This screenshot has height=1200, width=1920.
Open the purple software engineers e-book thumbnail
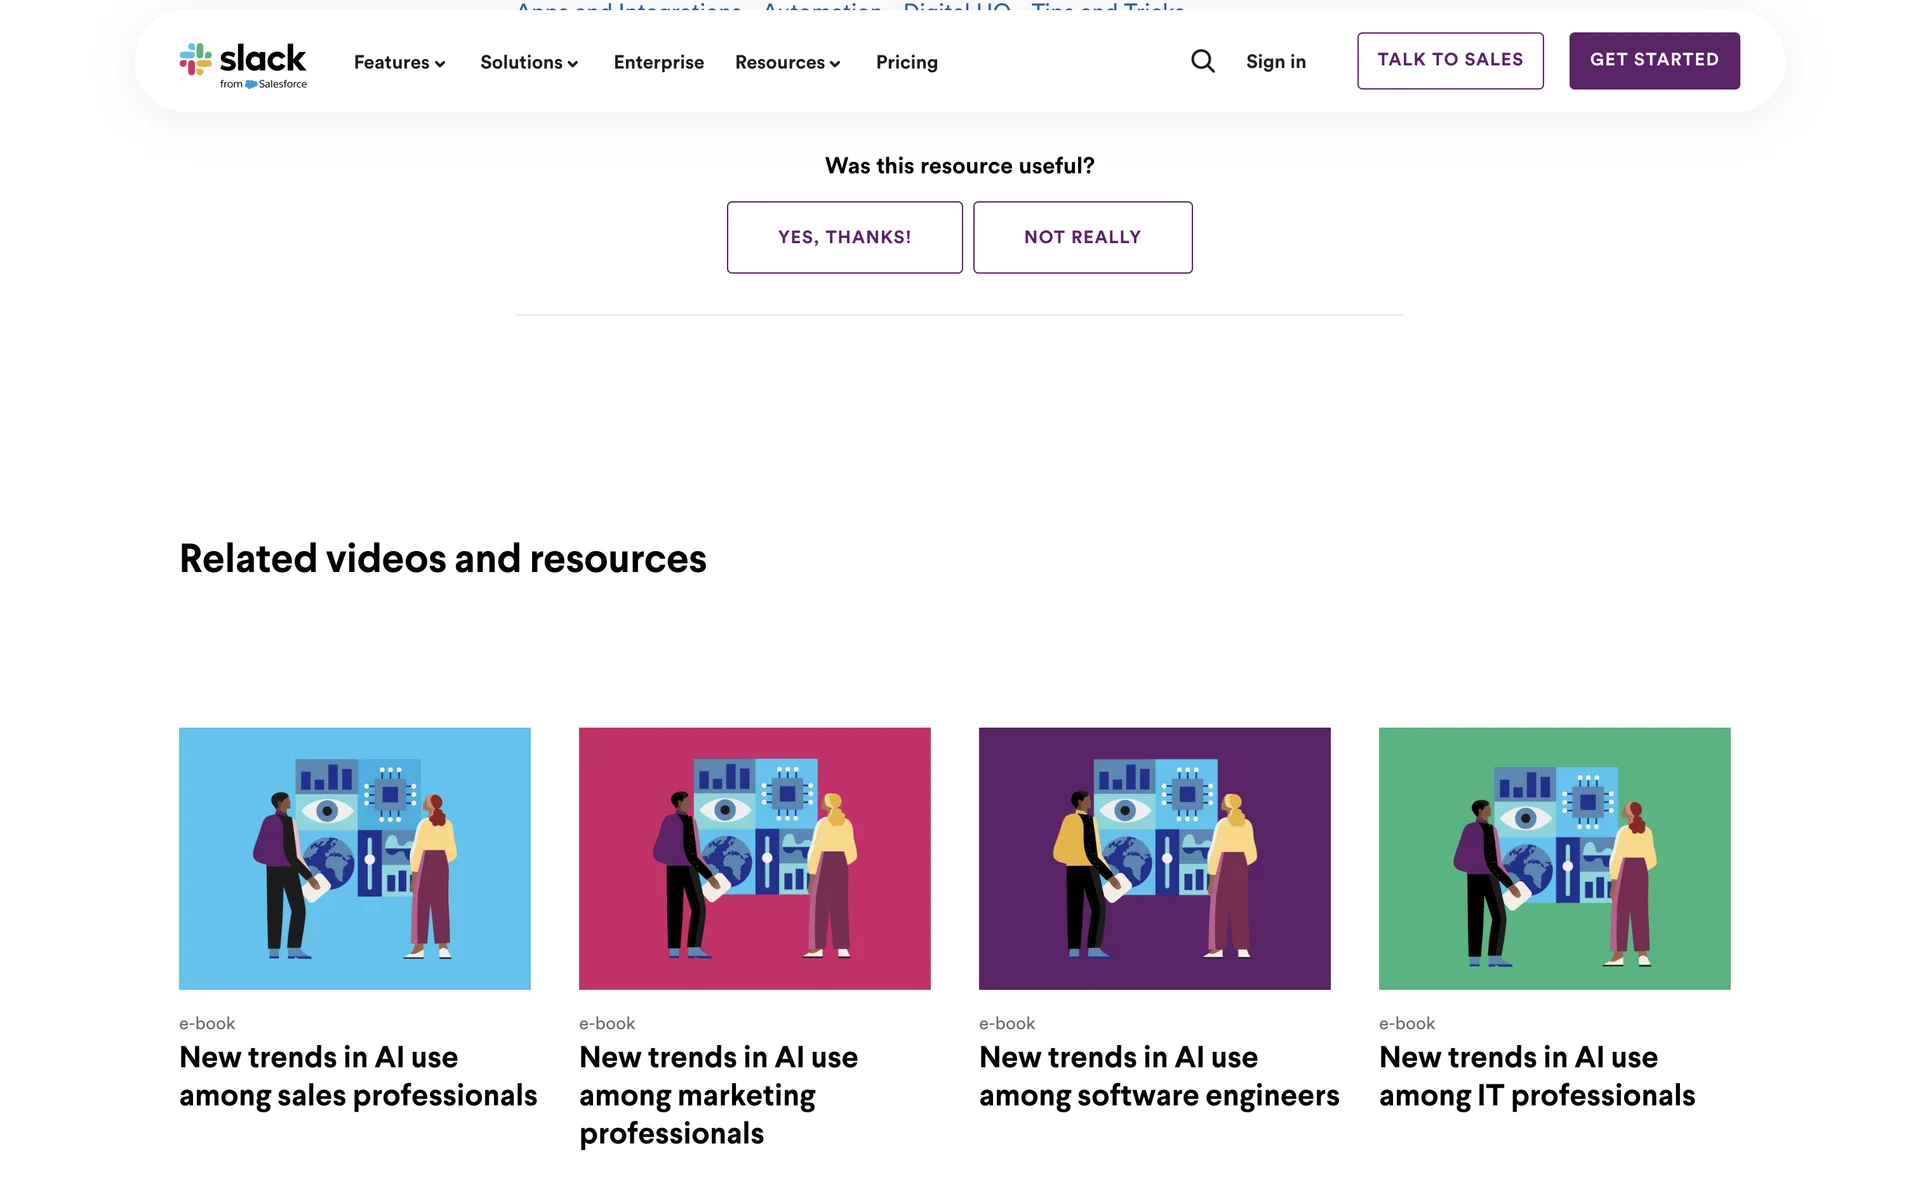pyautogui.click(x=1154, y=858)
